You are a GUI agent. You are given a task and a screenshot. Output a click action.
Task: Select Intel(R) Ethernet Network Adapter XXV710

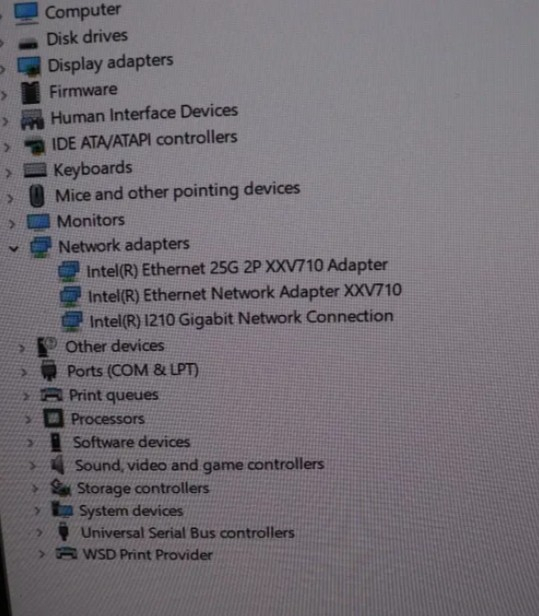(x=245, y=293)
